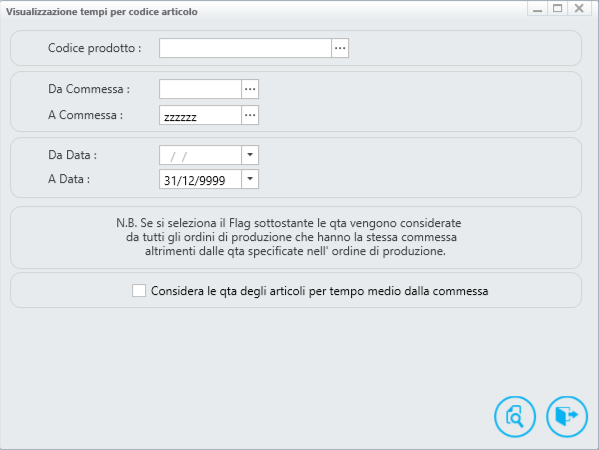This screenshot has width=599, height=450.
Task: Open the Da Commessa lookup ellipsis button
Action: (x=250, y=89)
